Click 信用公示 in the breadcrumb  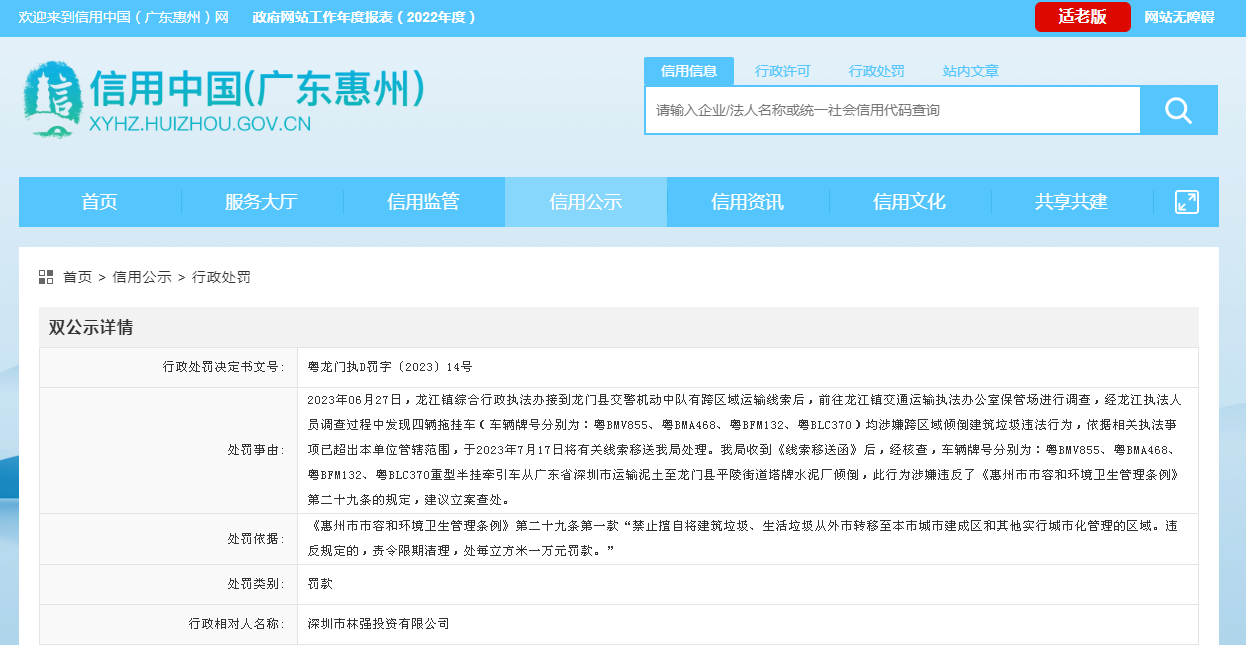pyautogui.click(x=142, y=277)
